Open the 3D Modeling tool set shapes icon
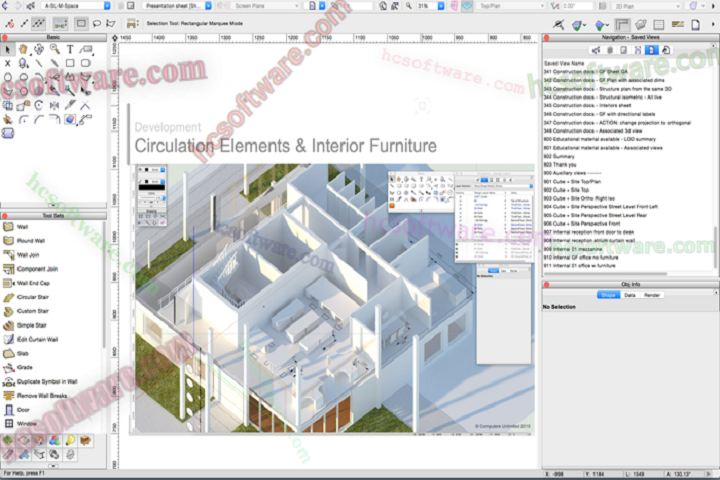Image resolution: width=720 pixels, height=480 pixels. pyautogui.click(x=54, y=440)
